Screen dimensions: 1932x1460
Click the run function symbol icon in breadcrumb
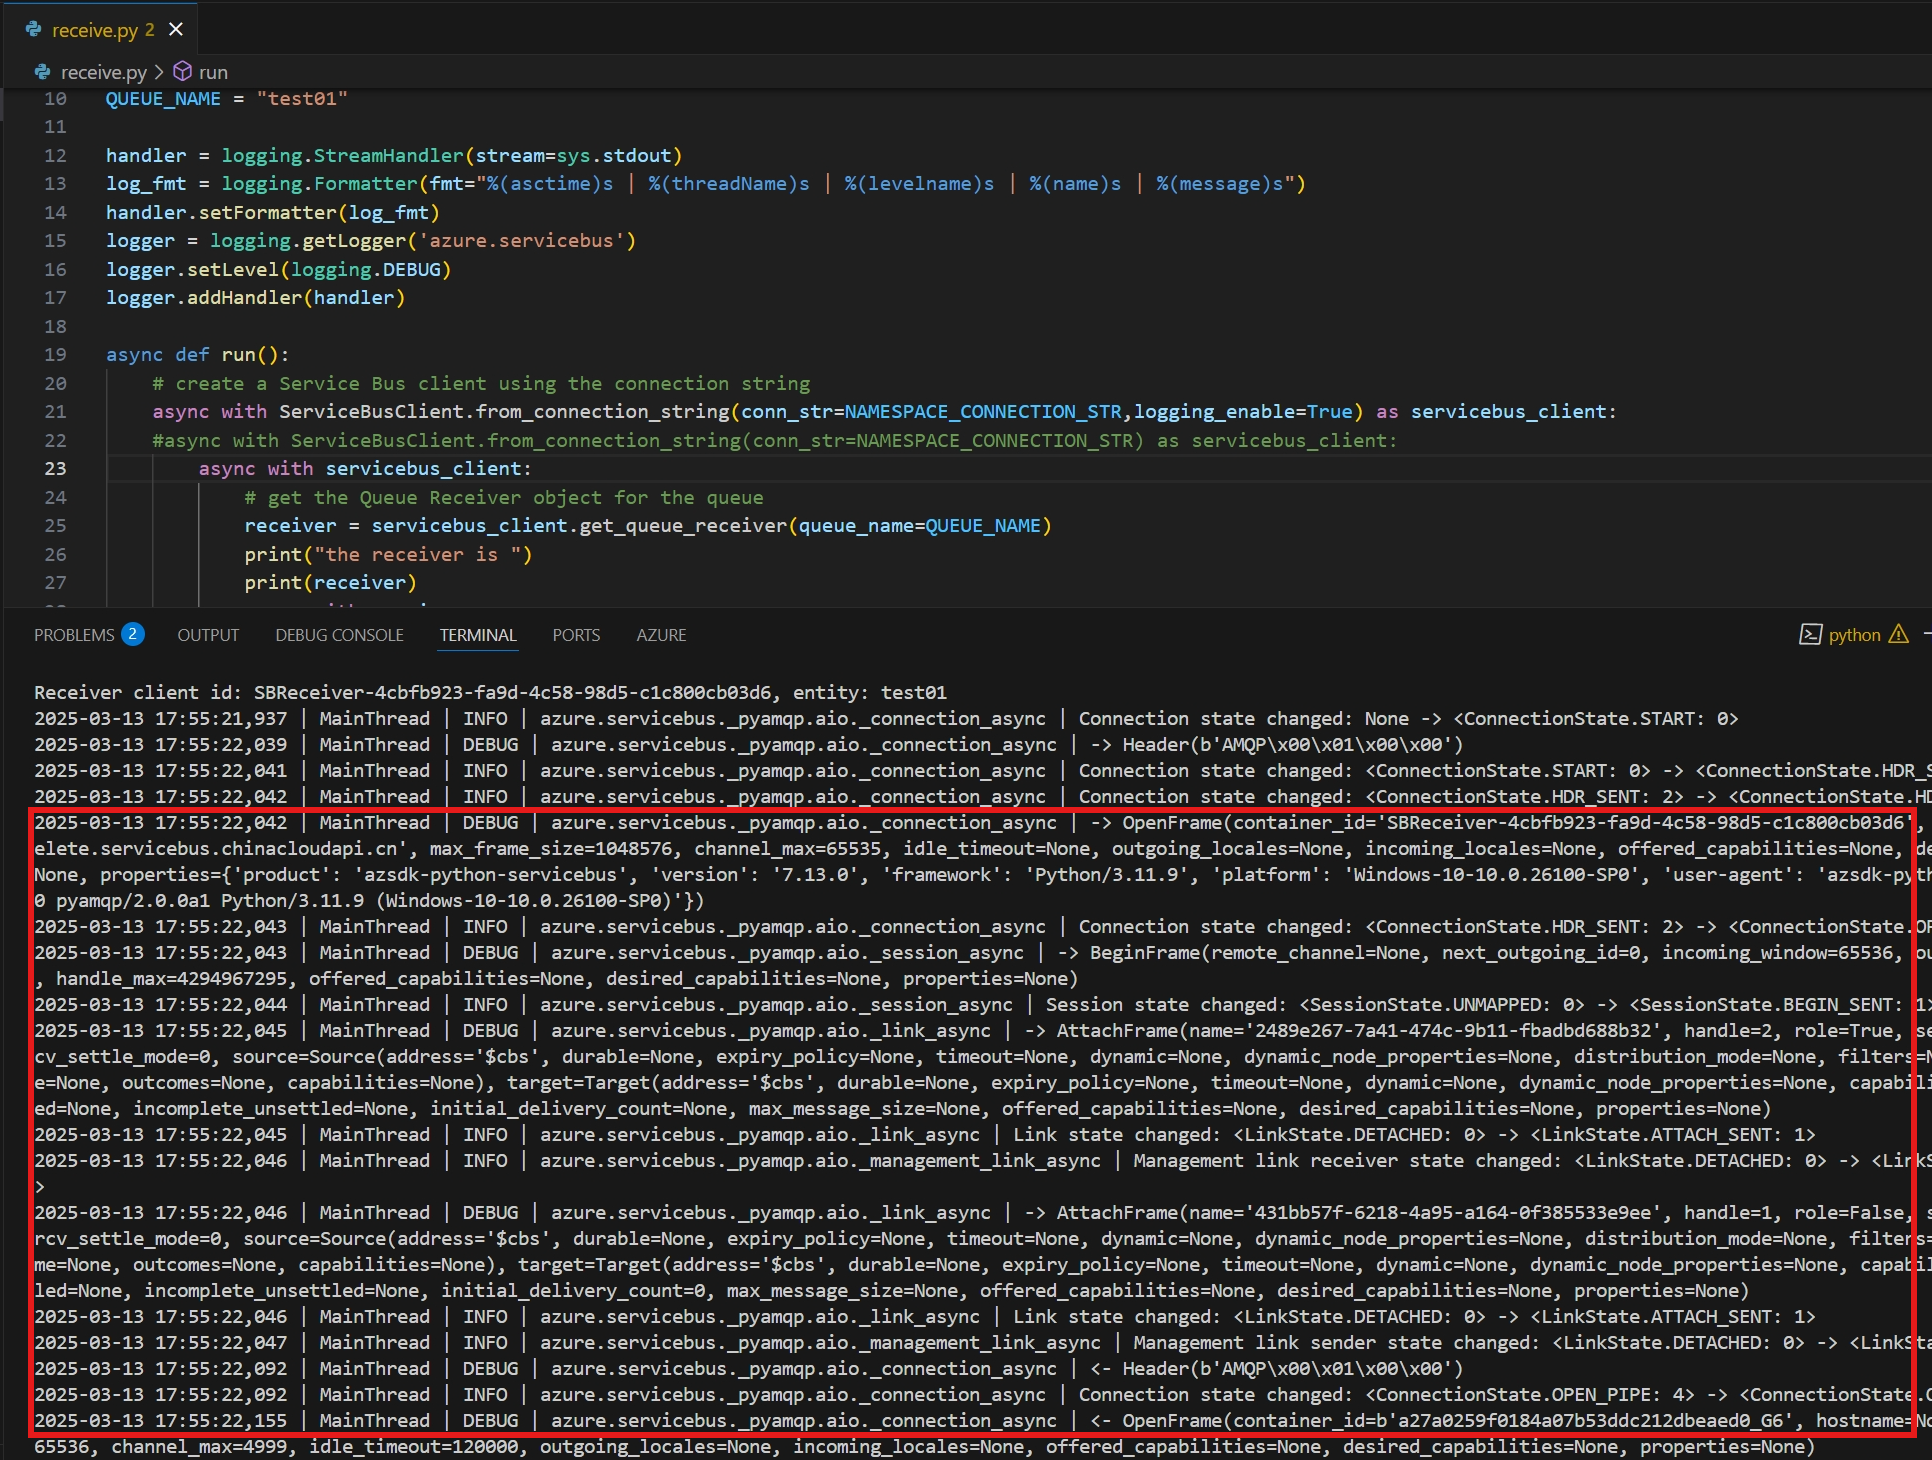point(182,71)
